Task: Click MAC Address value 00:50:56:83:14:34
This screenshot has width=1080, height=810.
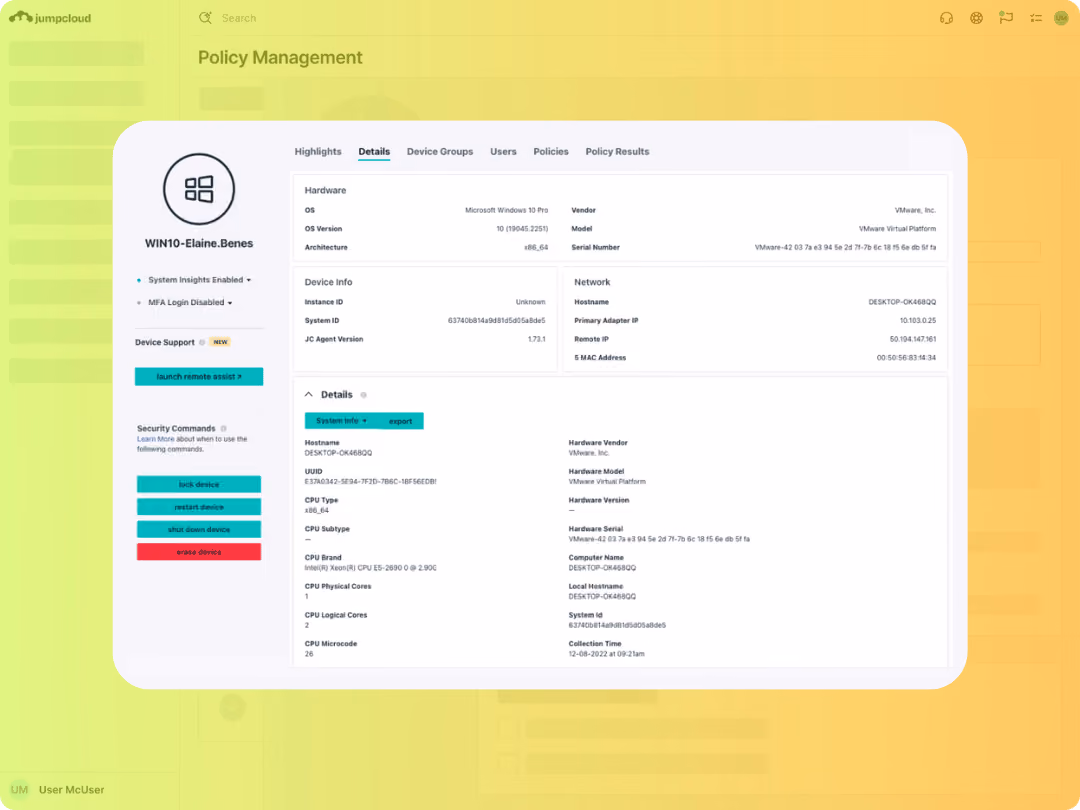Action: [x=906, y=357]
